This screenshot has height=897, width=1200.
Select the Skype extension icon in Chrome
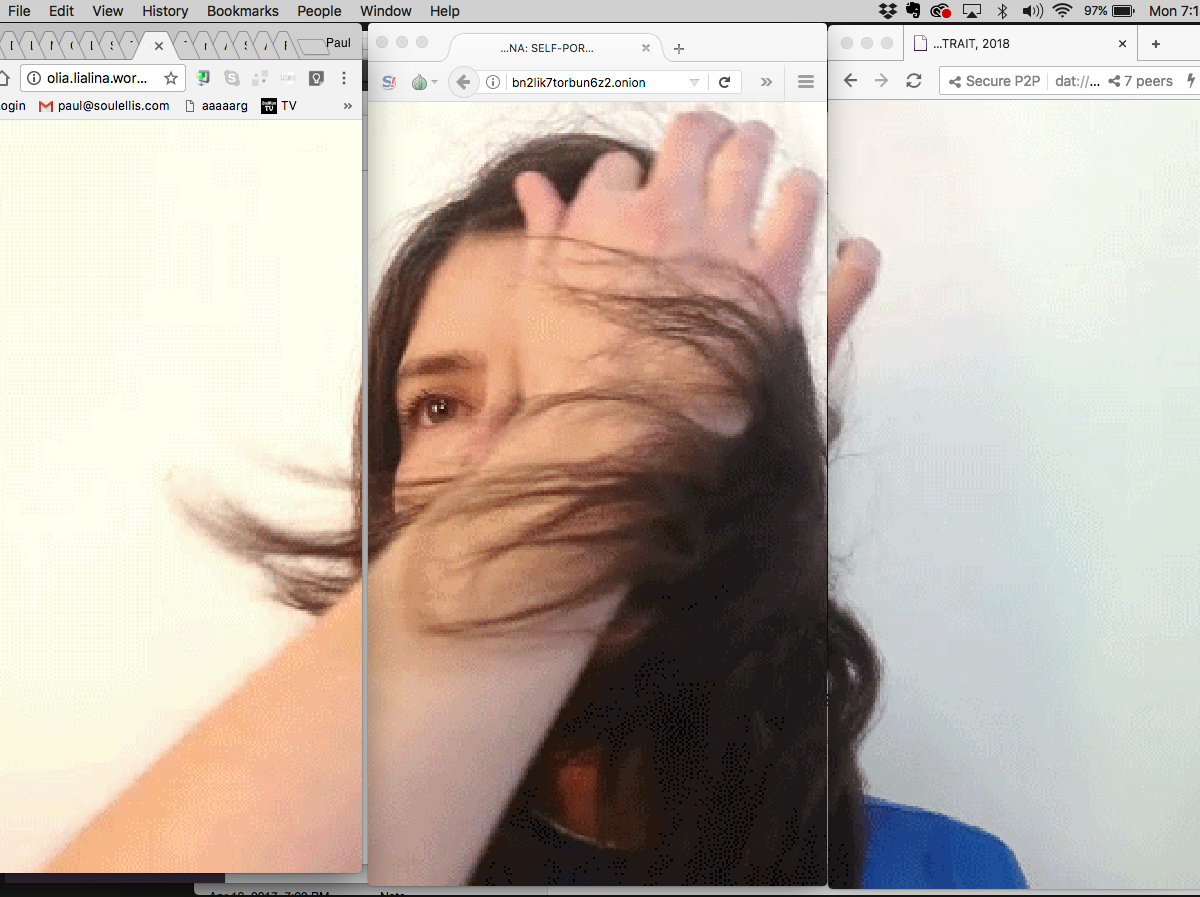[x=231, y=78]
